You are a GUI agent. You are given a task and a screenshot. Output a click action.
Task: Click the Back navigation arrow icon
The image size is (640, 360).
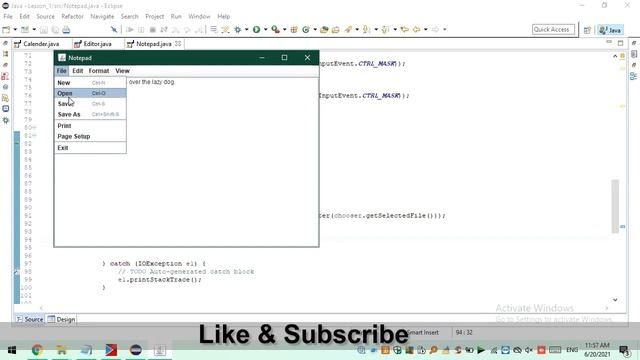tap(416, 29)
